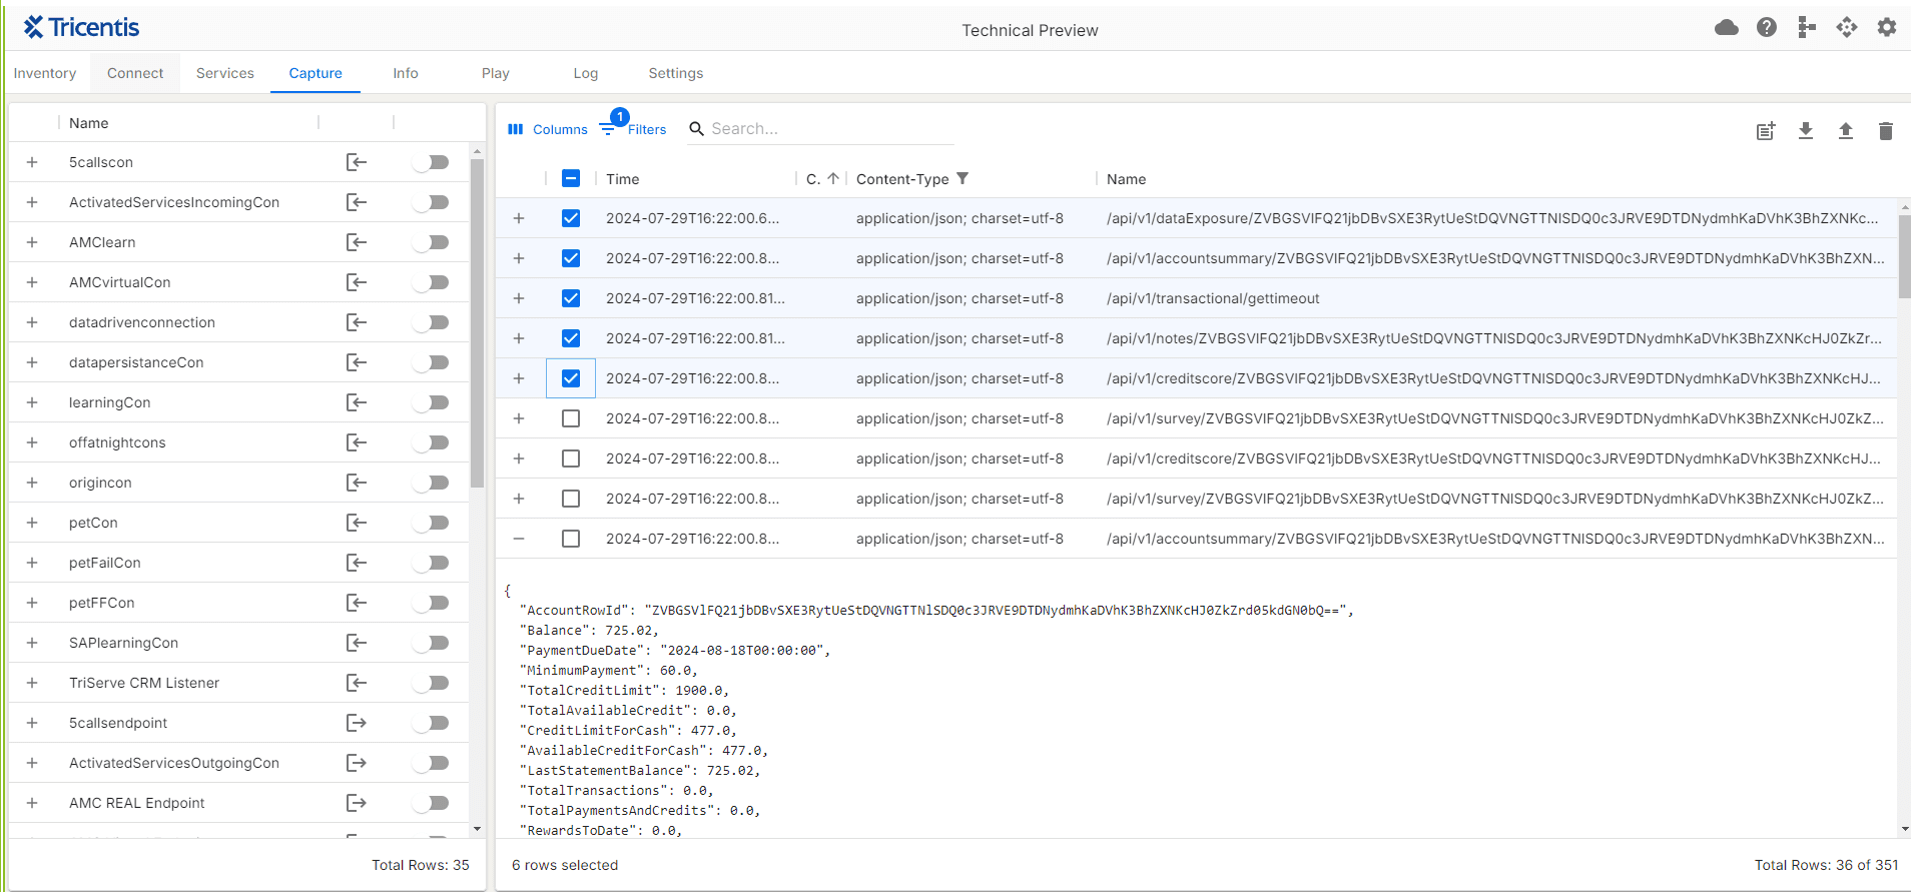
Task: Uncheck the dataExposure message row checkbox
Action: point(571,218)
